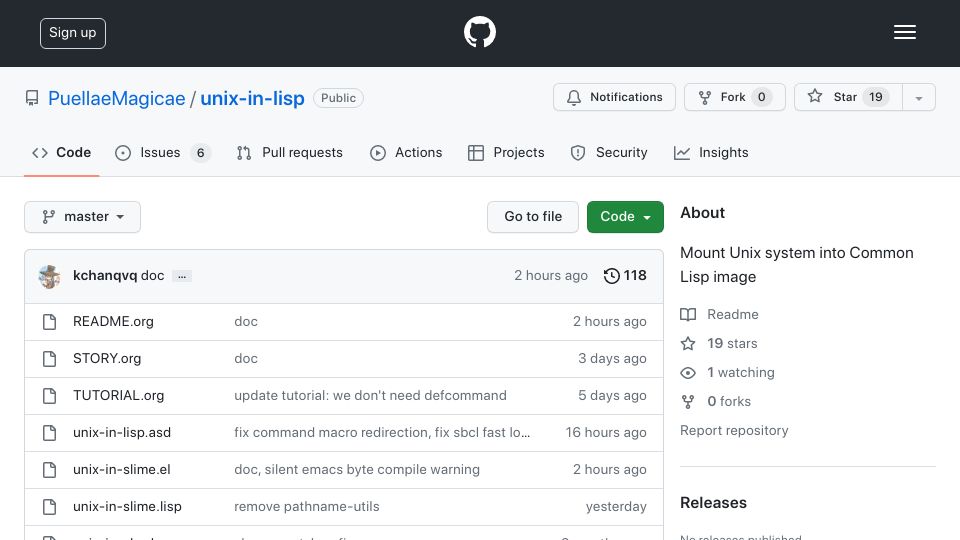Switch to the Issues tab

pos(163,152)
